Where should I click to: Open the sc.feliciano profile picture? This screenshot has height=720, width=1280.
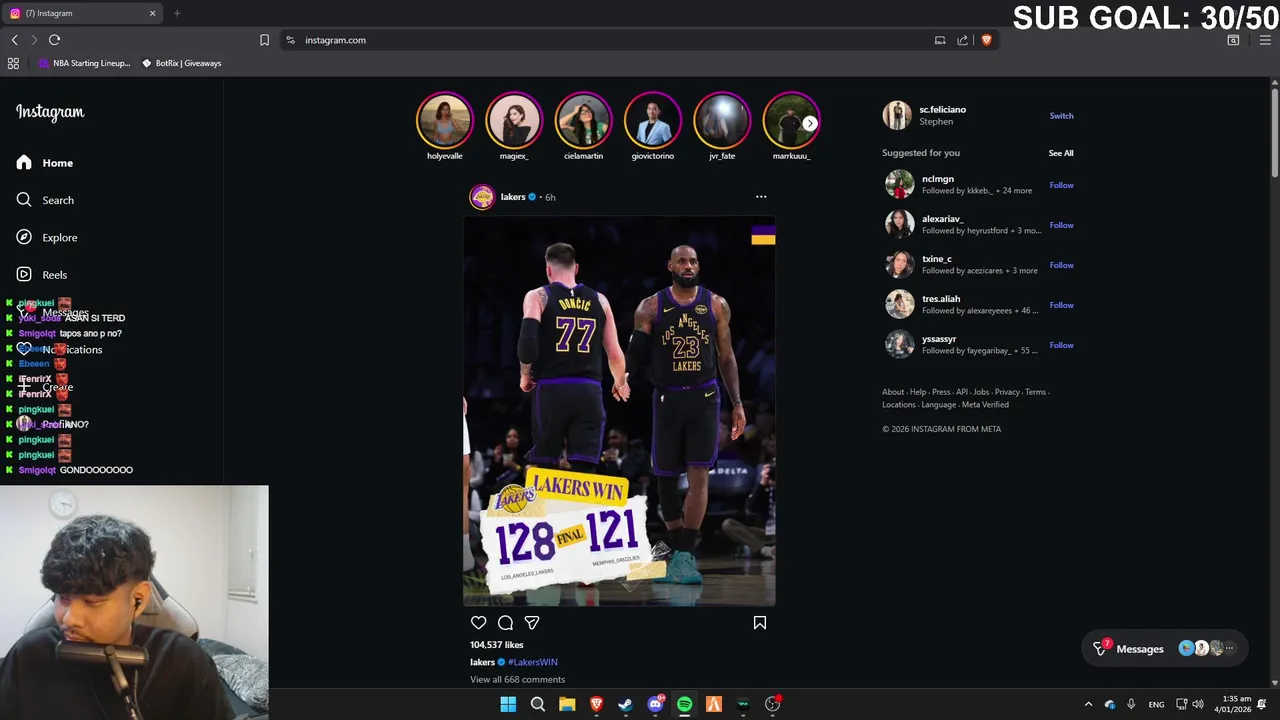tap(897, 115)
